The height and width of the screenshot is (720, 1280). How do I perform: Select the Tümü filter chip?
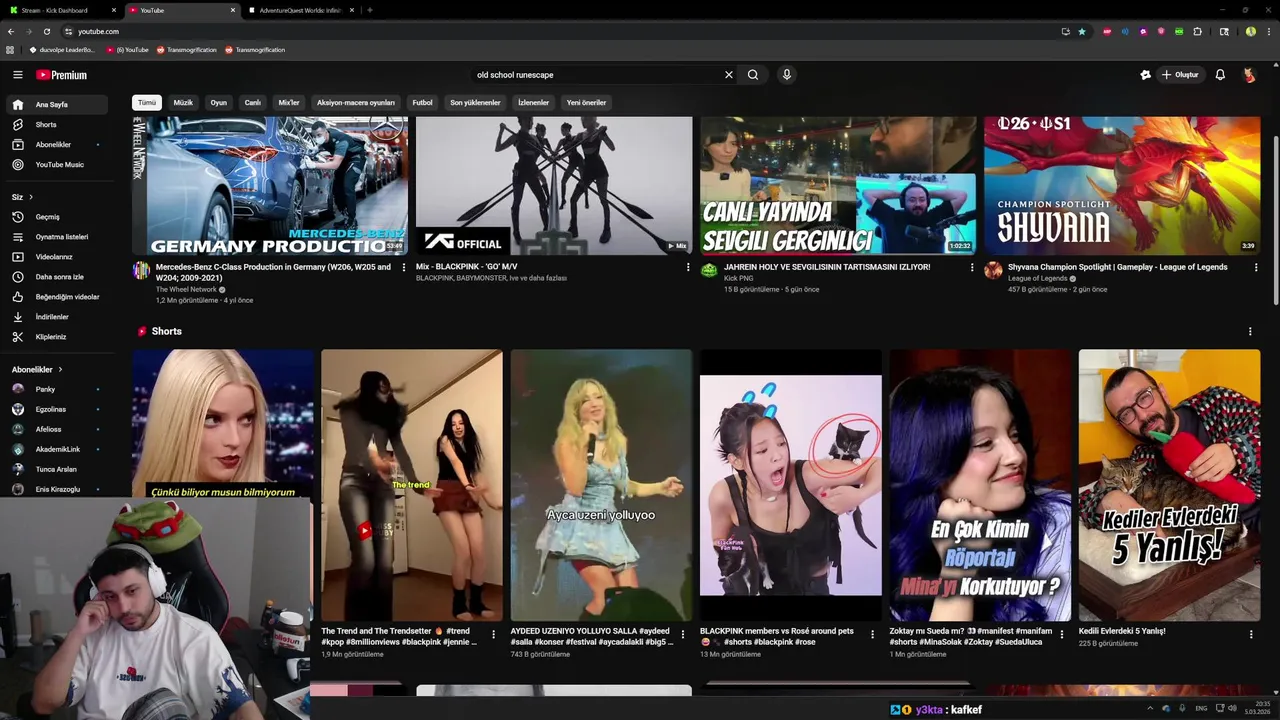click(x=147, y=102)
